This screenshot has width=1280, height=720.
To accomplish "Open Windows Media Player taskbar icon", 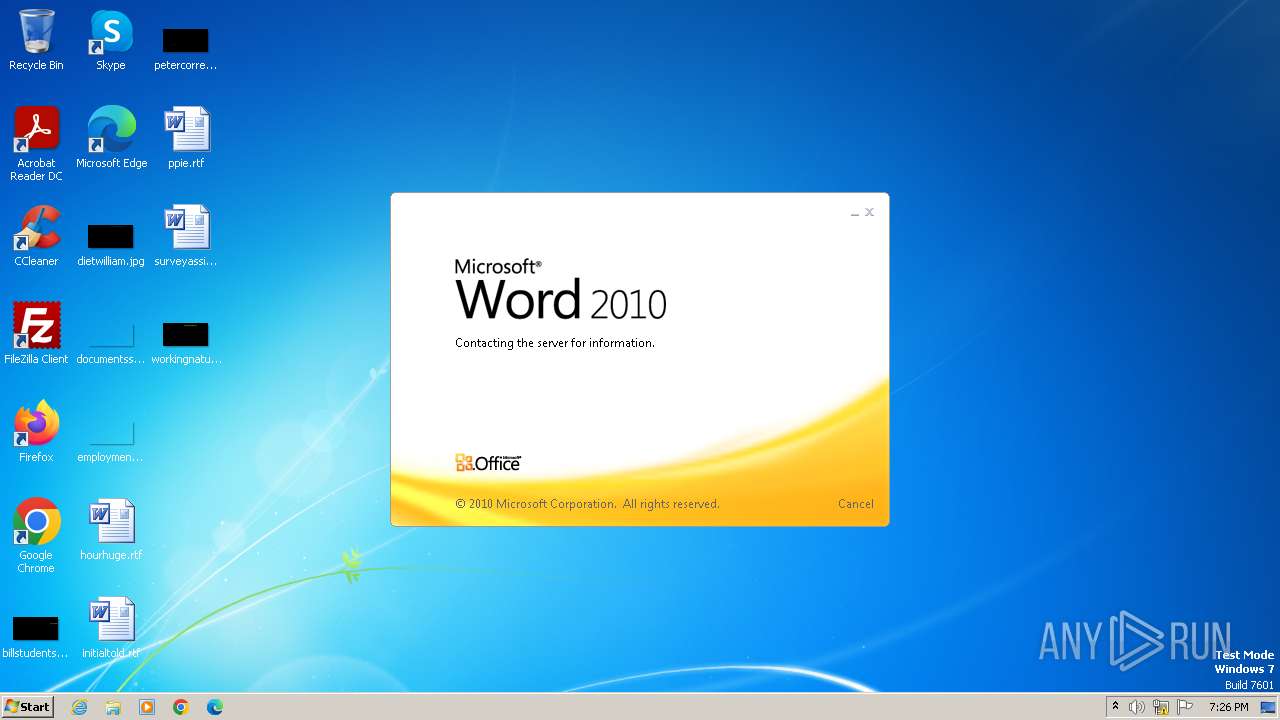I will (x=147, y=707).
